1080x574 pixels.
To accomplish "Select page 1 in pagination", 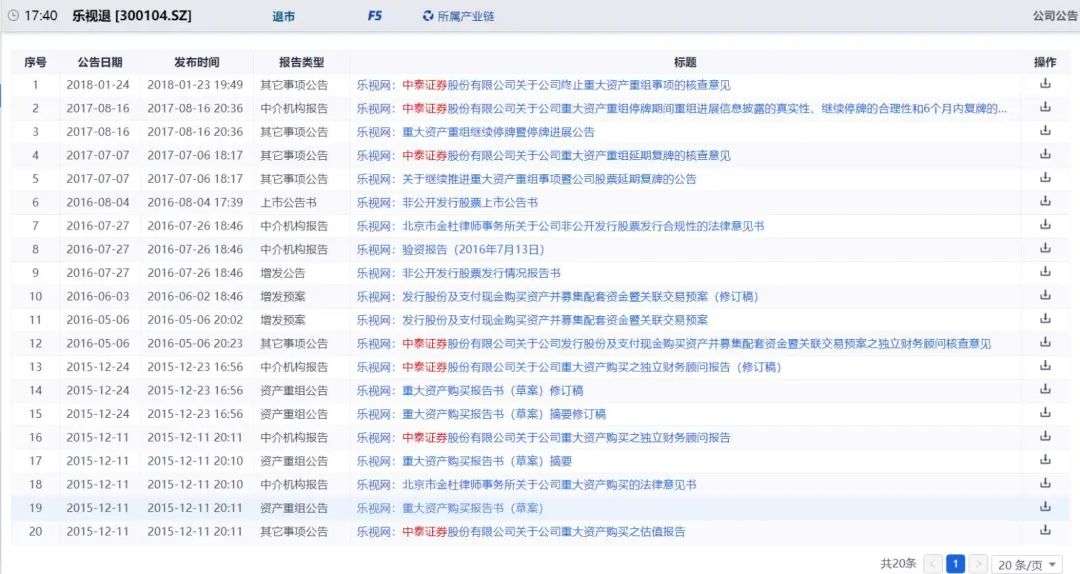I will pos(955,564).
